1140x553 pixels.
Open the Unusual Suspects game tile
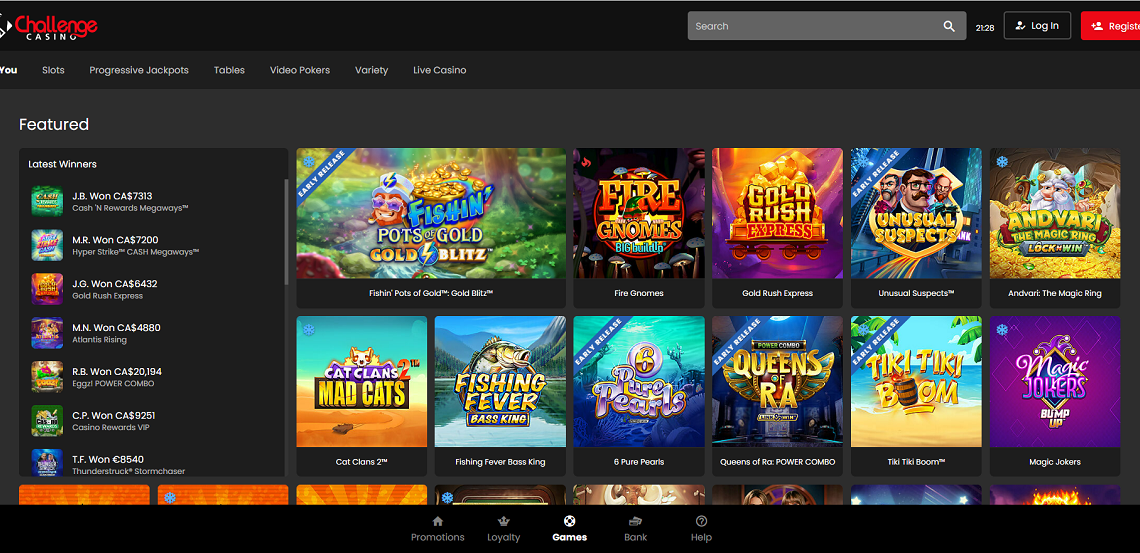point(916,228)
